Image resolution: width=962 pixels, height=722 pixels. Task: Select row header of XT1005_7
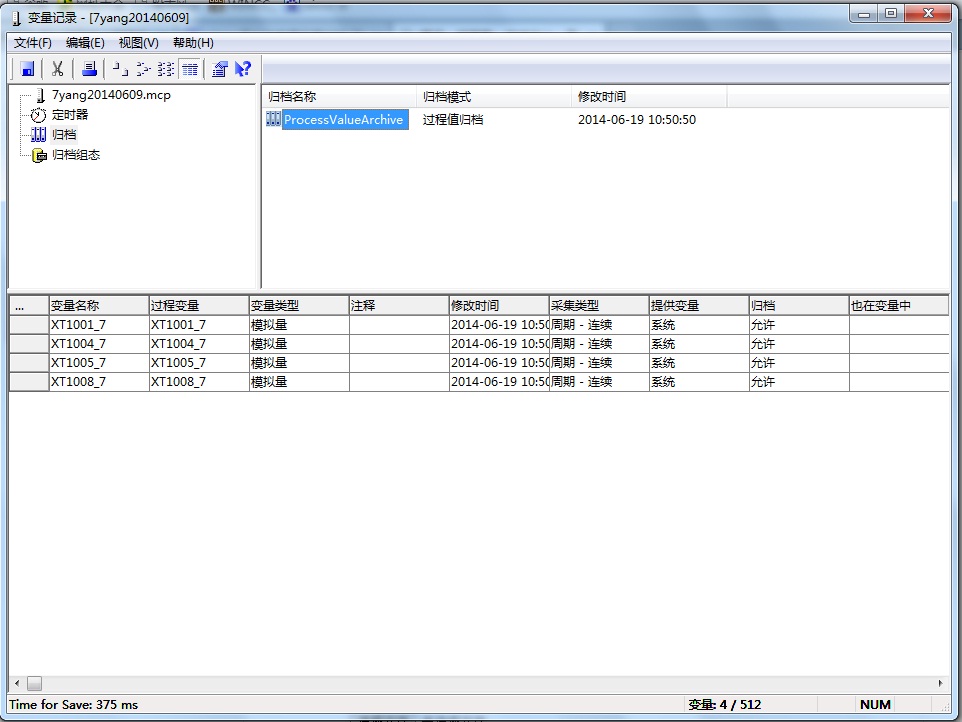(29, 363)
